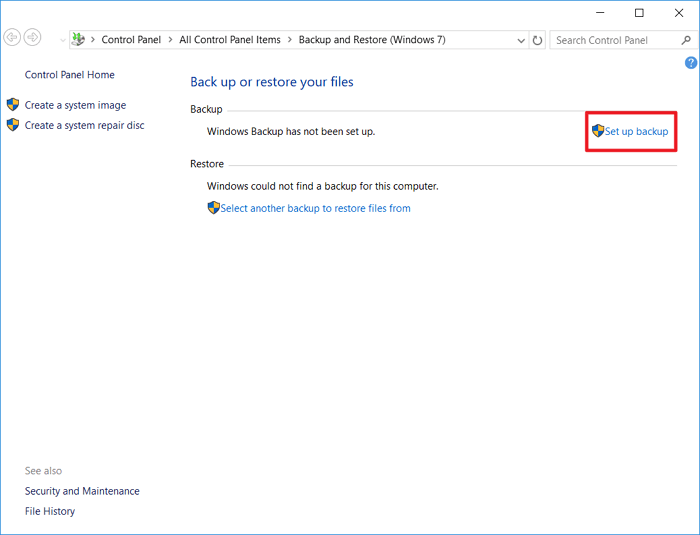Maximize the Backup and Restore window
Image resolution: width=700 pixels, height=535 pixels.
coord(639,13)
